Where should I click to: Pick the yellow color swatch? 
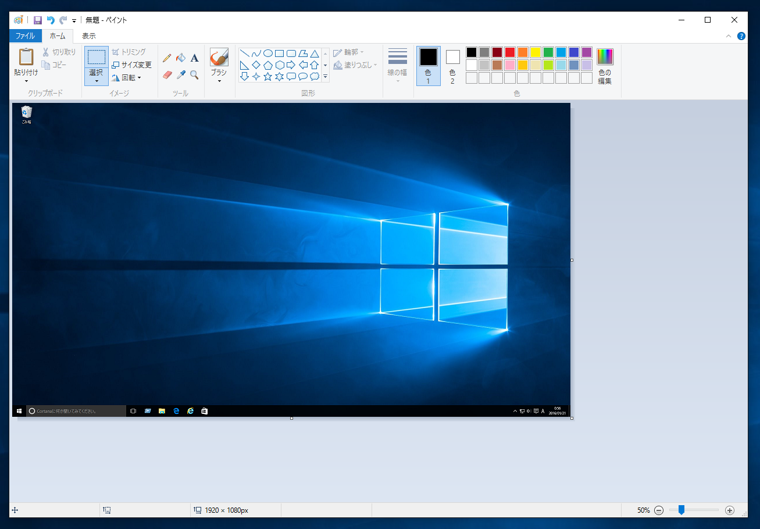[x=536, y=52]
